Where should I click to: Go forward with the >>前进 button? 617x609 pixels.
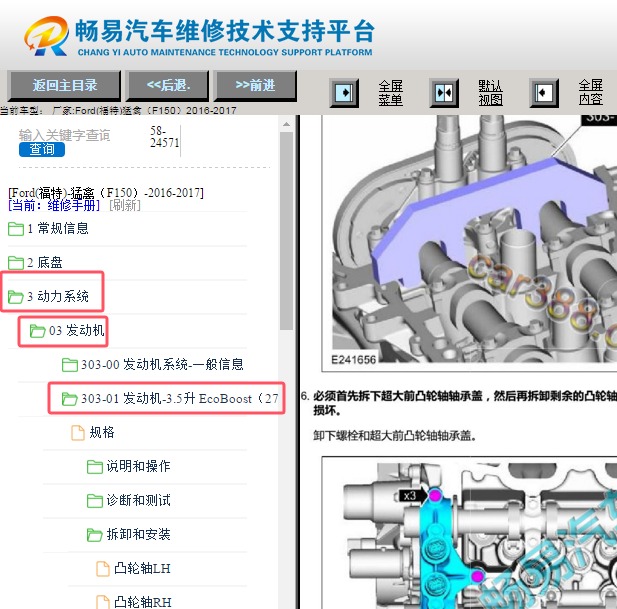tap(255, 85)
